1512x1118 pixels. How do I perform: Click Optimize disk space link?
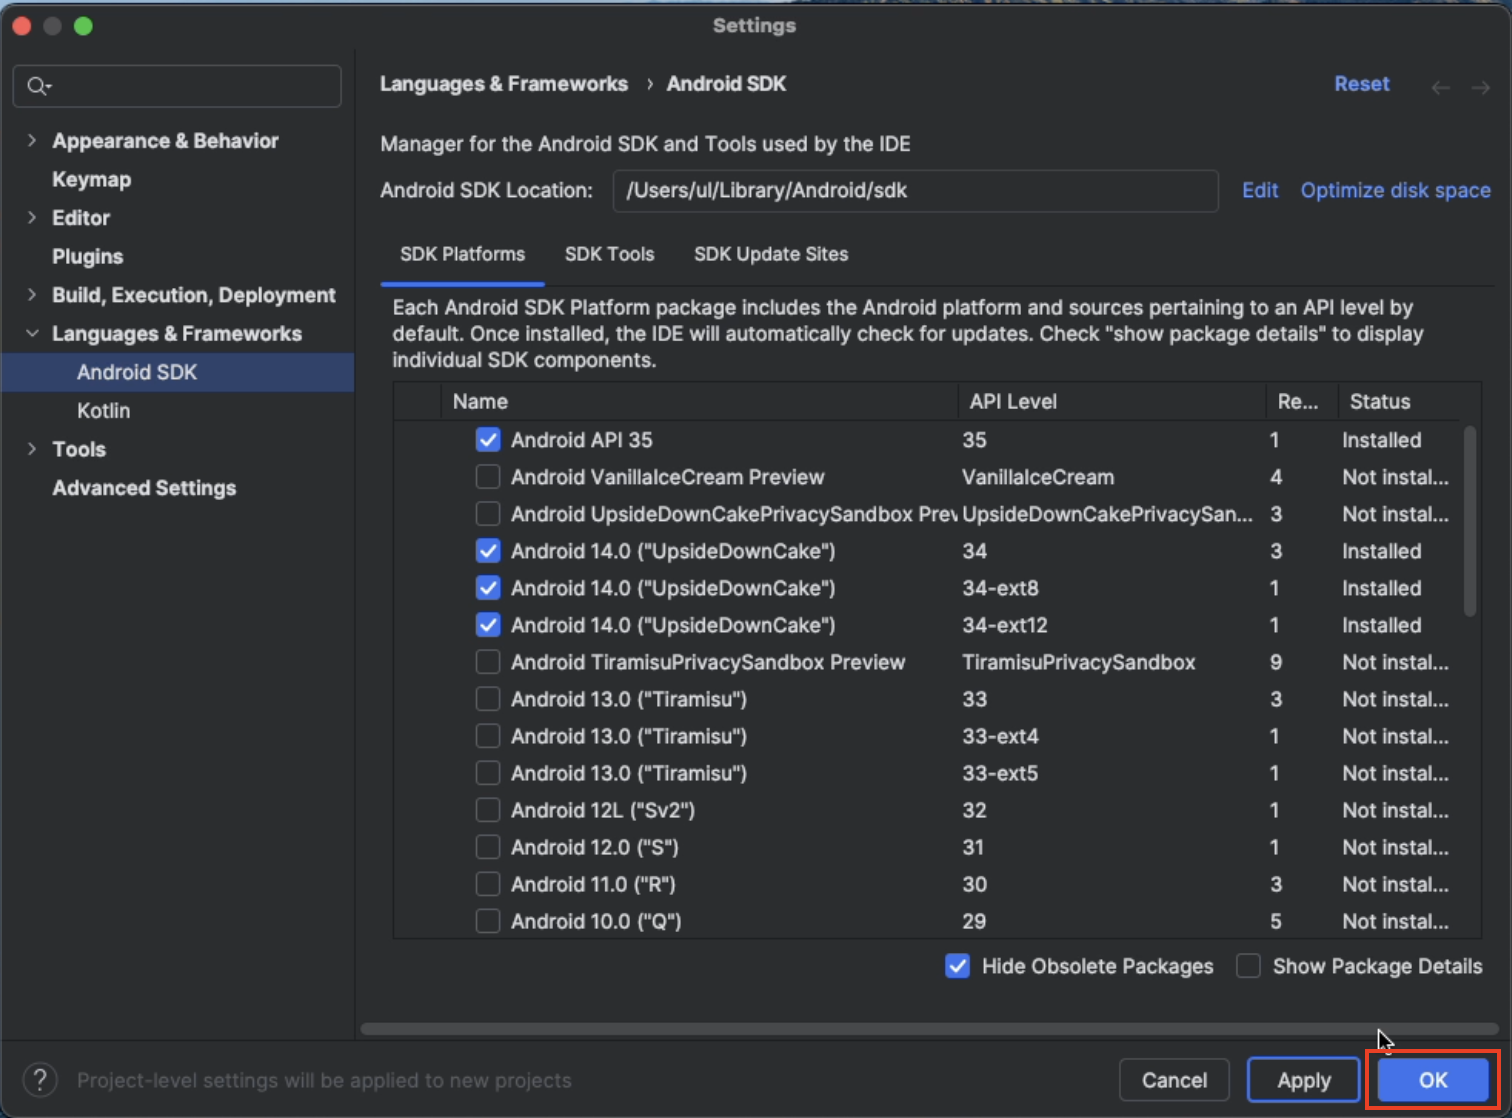[x=1395, y=190]
